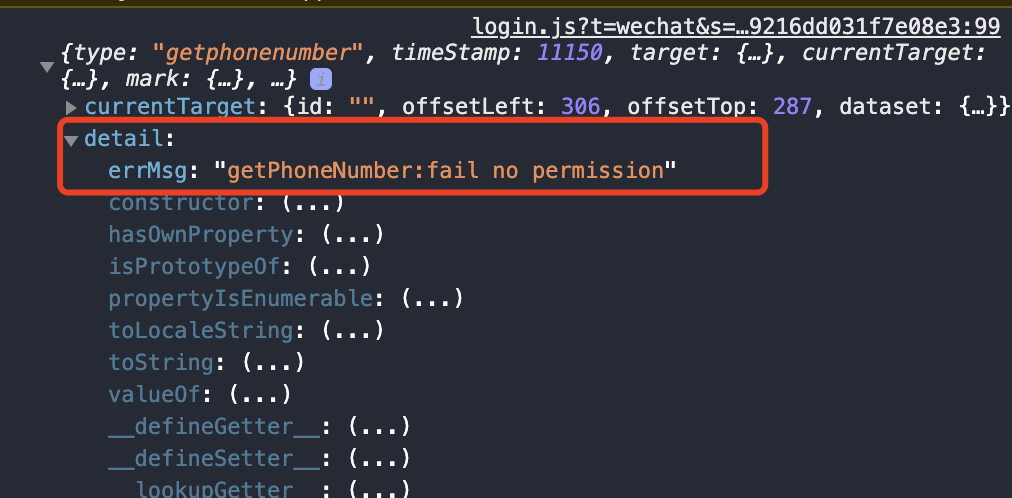Evaluate the hasOwnProperty getter ellipsis
Image resolution: width=1012 pixels, height=498 pixels.
pos(352,235)
